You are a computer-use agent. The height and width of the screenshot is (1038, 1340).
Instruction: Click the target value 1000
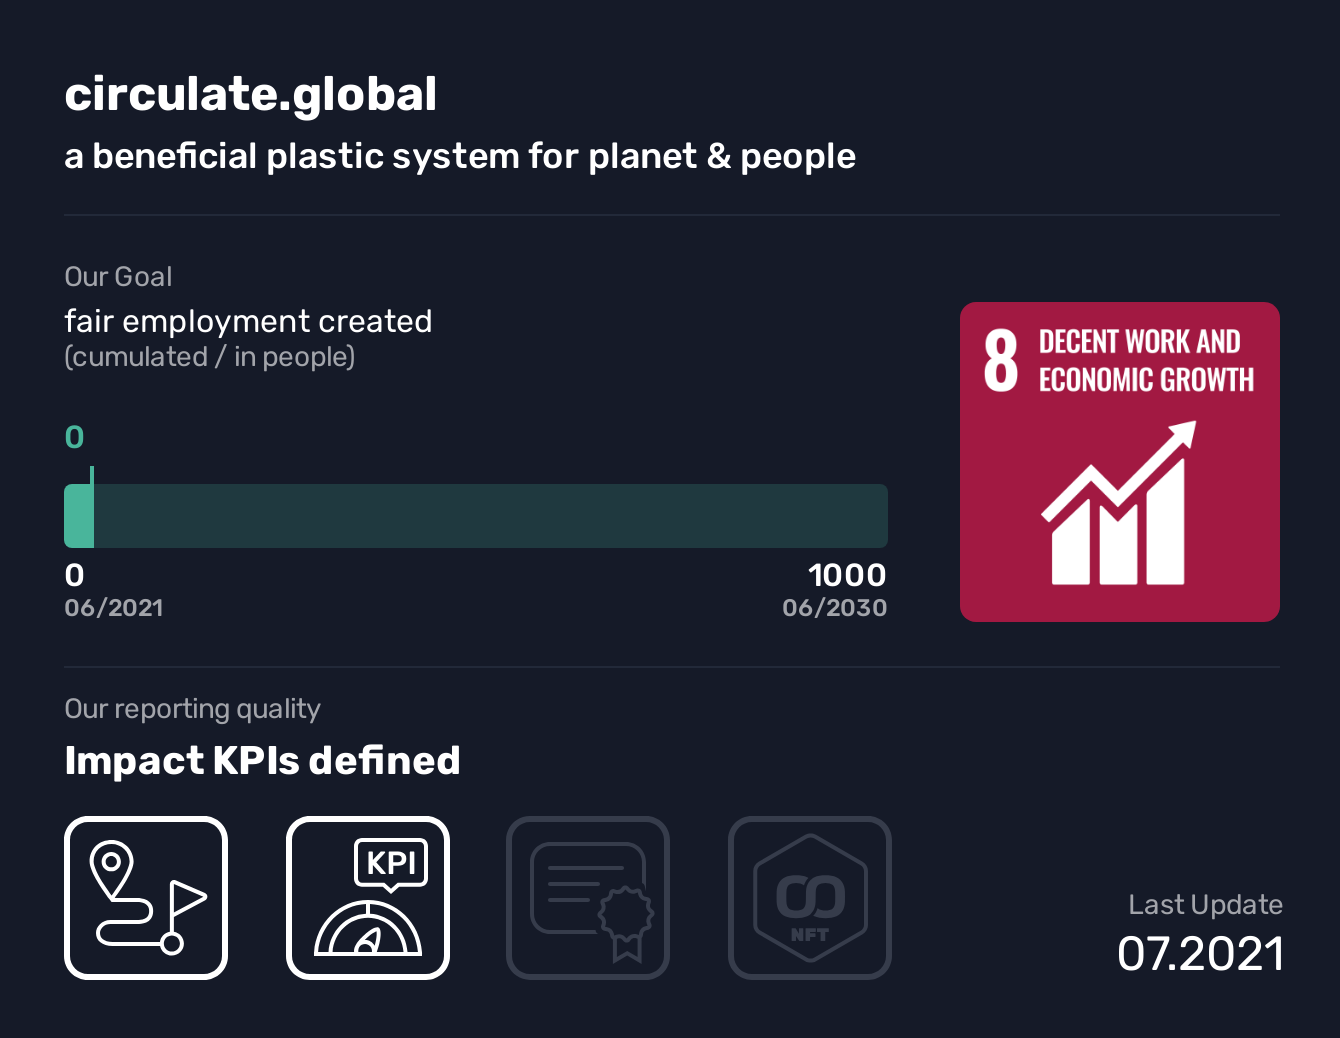(846, 575)
